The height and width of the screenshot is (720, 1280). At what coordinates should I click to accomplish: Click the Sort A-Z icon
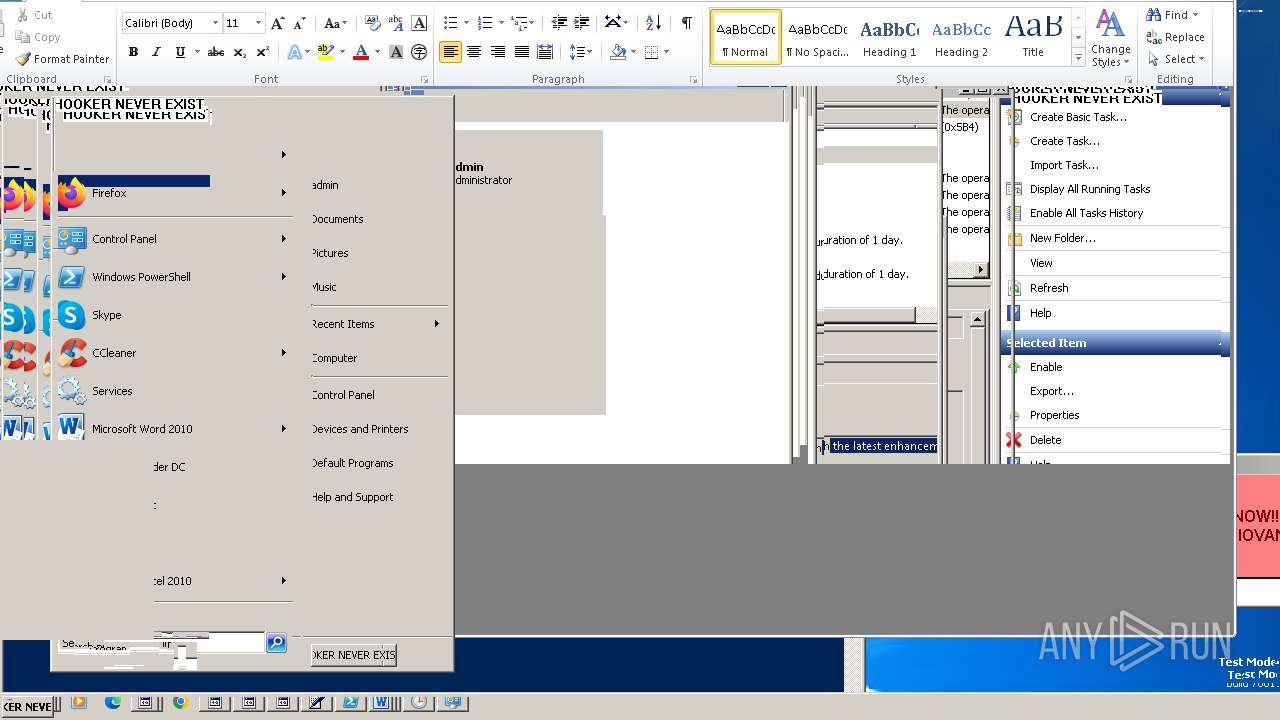pyautogui.click(x=653, y=23)
